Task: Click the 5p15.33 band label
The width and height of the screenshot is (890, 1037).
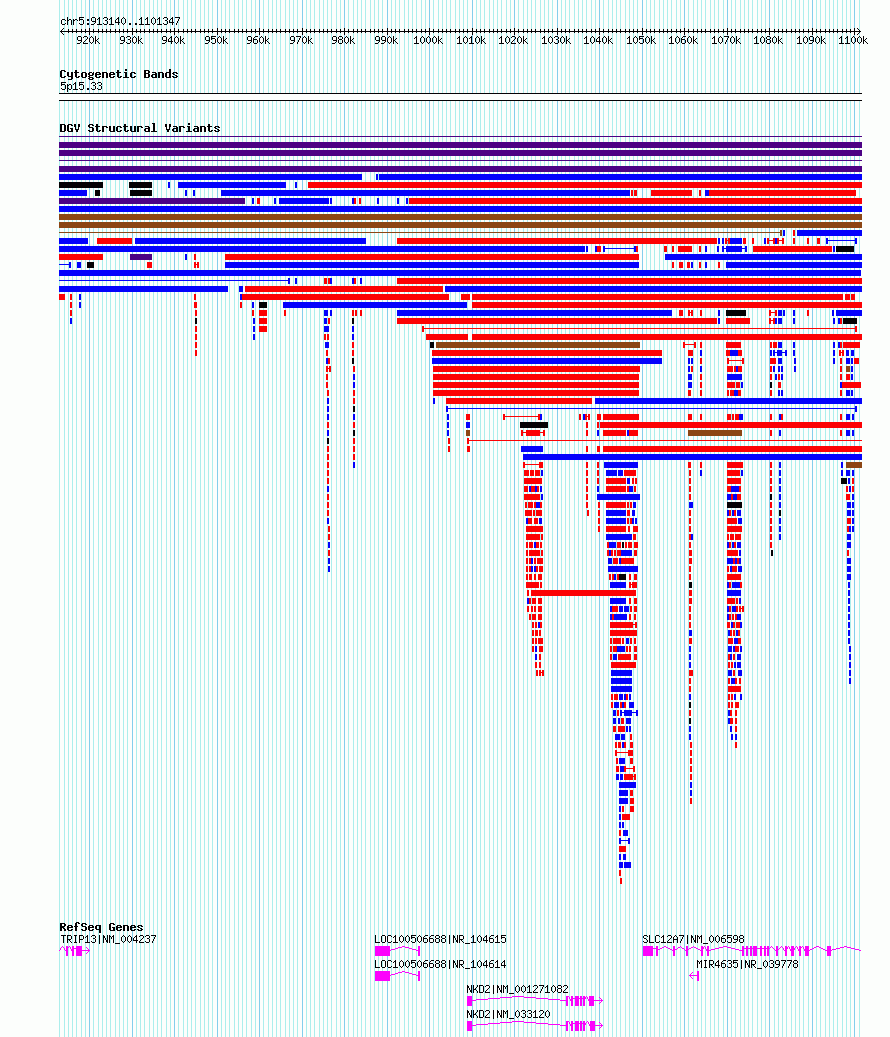Action: coord(81,87)
